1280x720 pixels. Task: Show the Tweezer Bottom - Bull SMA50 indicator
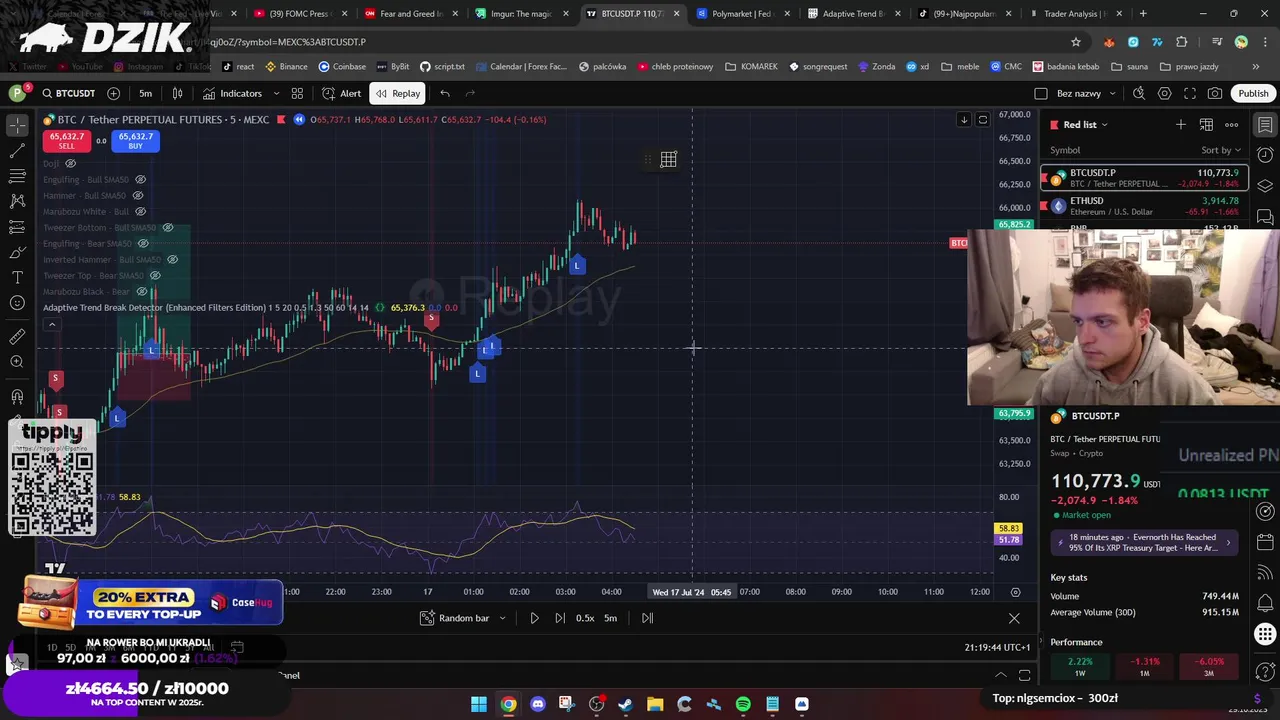(x=168, y=227)
